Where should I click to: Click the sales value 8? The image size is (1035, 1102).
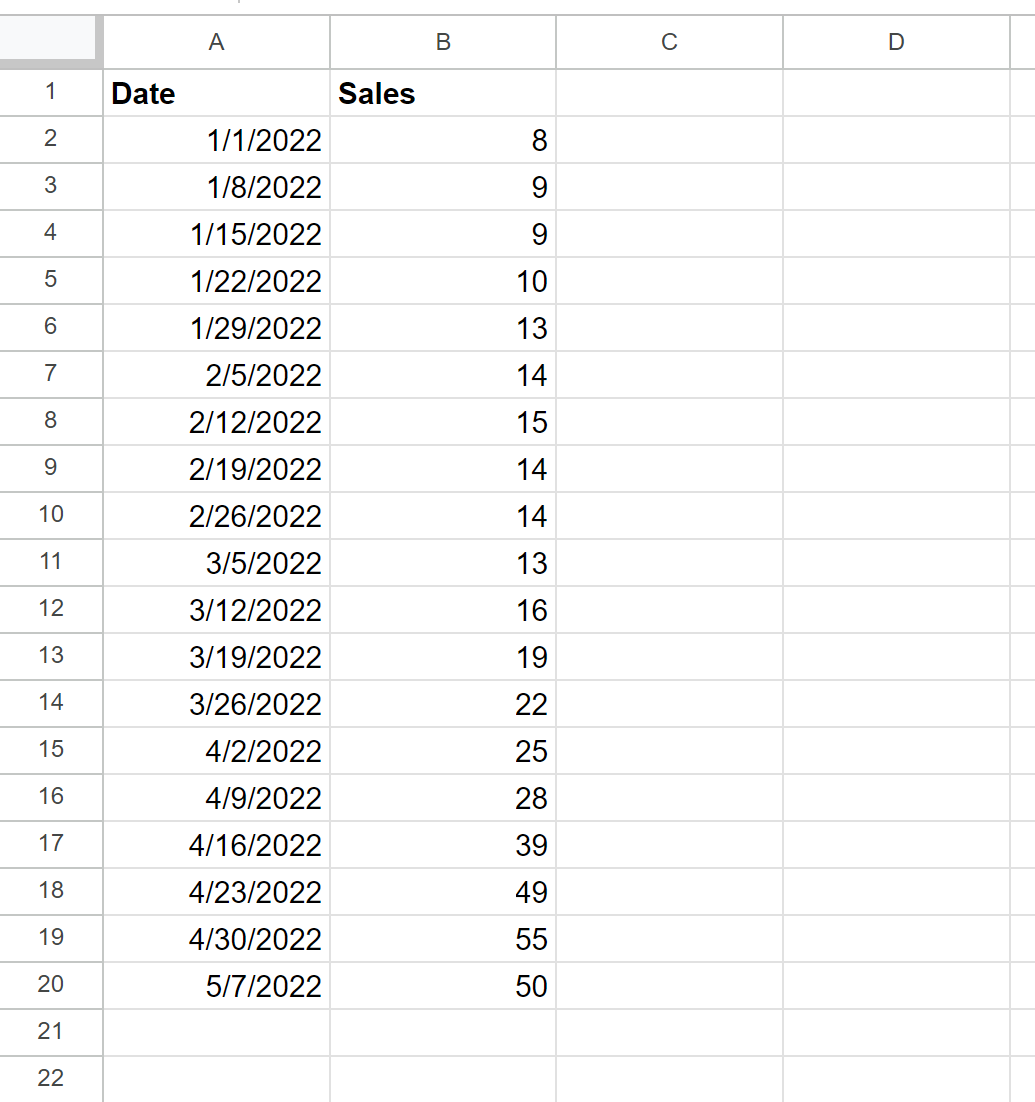(443, 140)
